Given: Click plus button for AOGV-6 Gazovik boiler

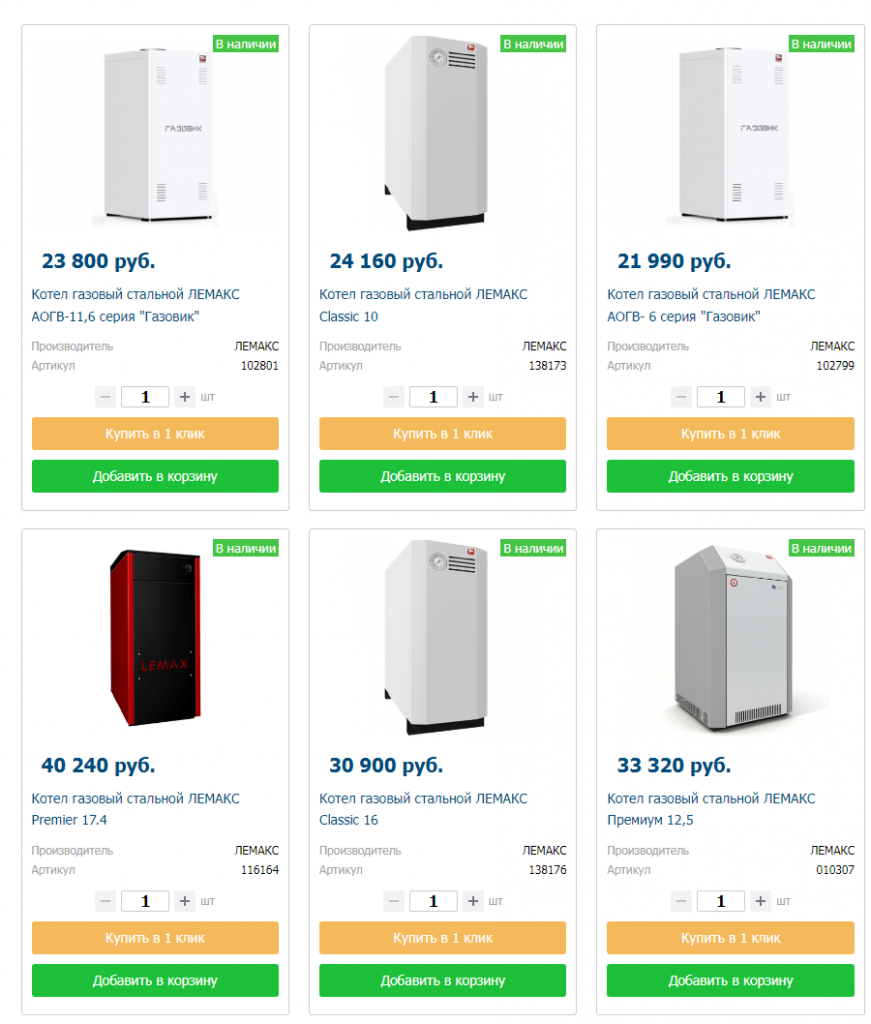Looking at the screenshot, I should [x=760, y=396].
